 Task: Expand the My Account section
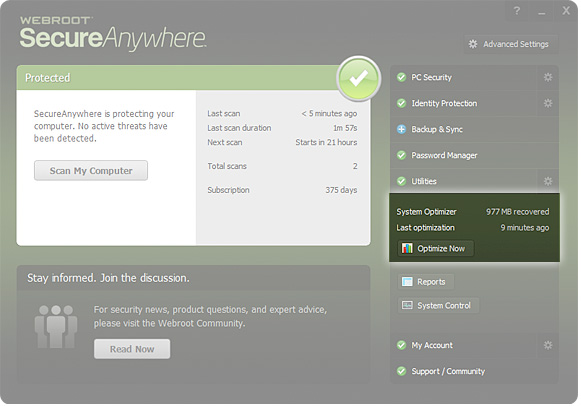click(x=463, y=345)
